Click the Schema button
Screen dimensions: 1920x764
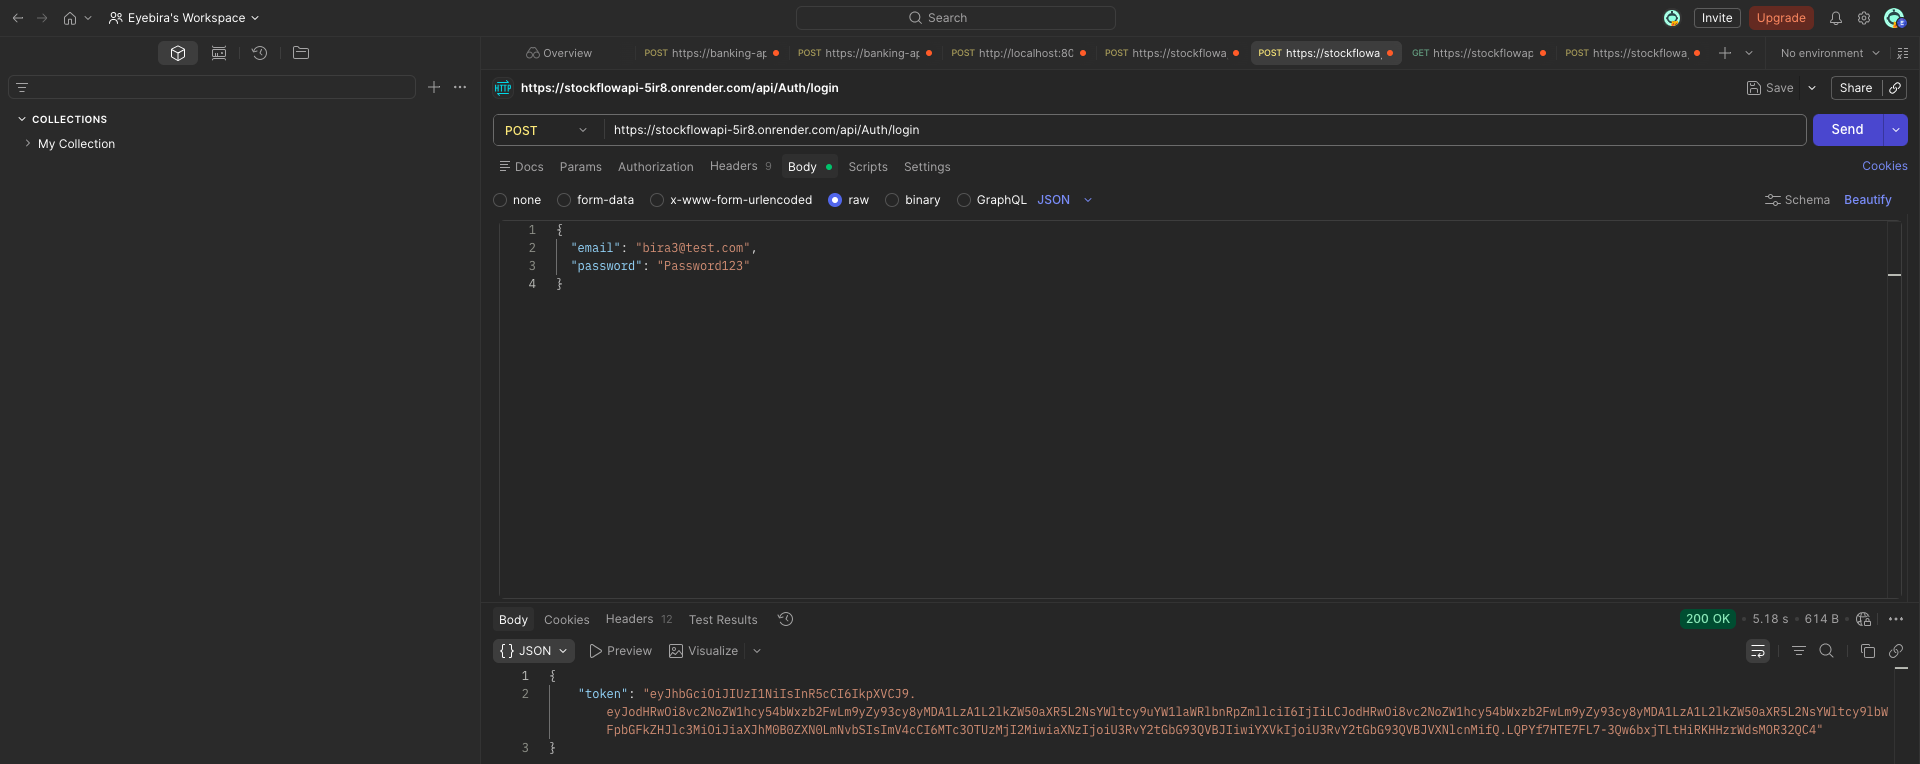click(x=1798, y=200)
